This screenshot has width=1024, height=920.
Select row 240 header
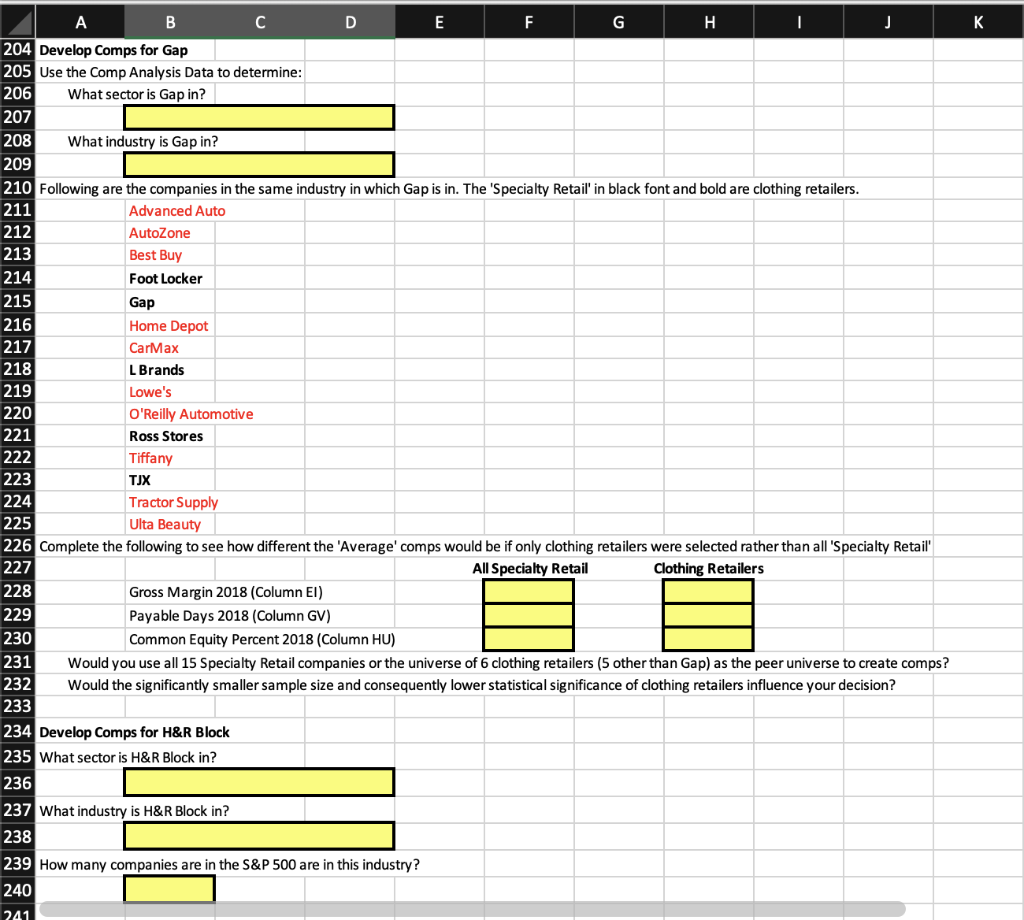(x=18, y=890)
